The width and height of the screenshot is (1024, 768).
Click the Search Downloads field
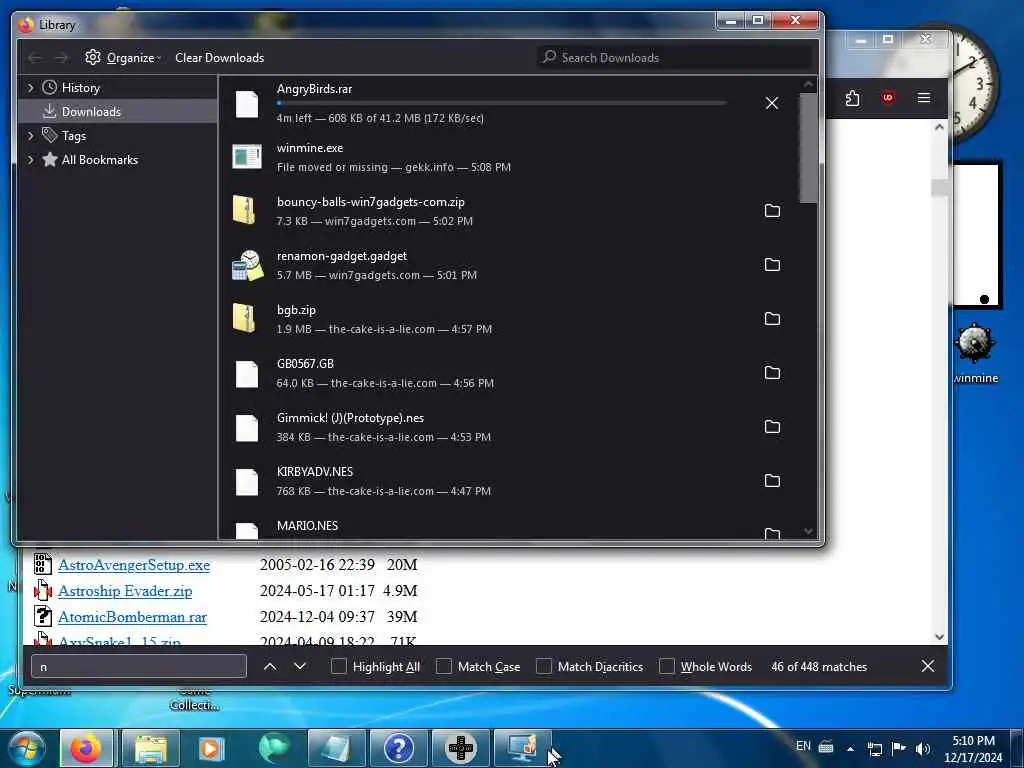point(675,57)
